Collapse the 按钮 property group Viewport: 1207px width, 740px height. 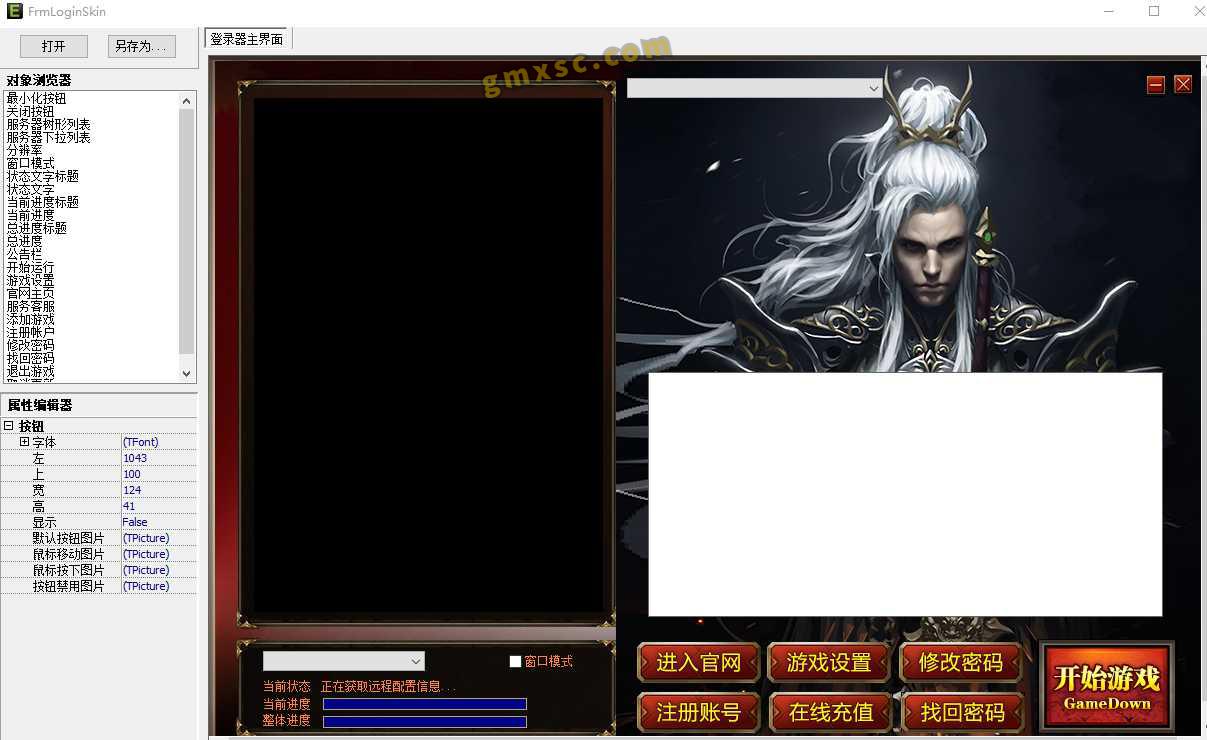[x=9, y=426]
